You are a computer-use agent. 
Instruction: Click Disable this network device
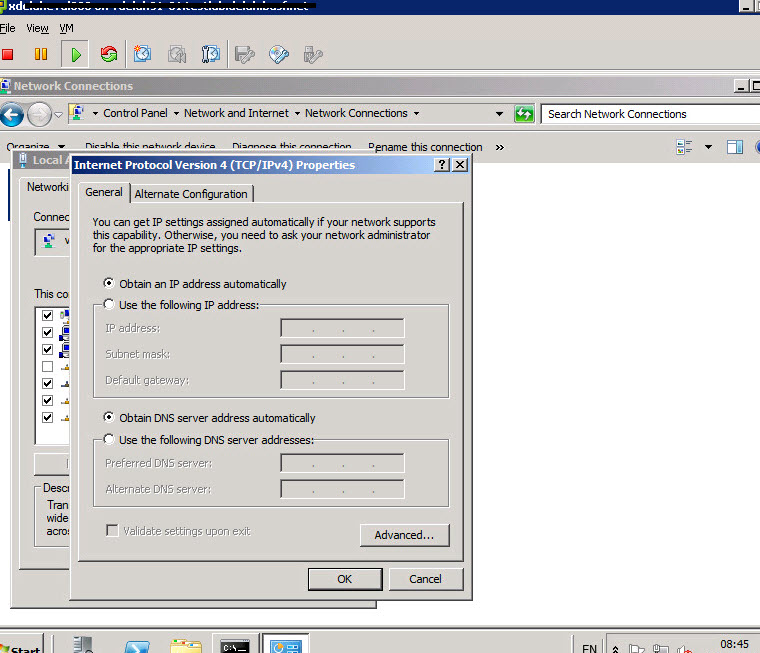point(150,146)
